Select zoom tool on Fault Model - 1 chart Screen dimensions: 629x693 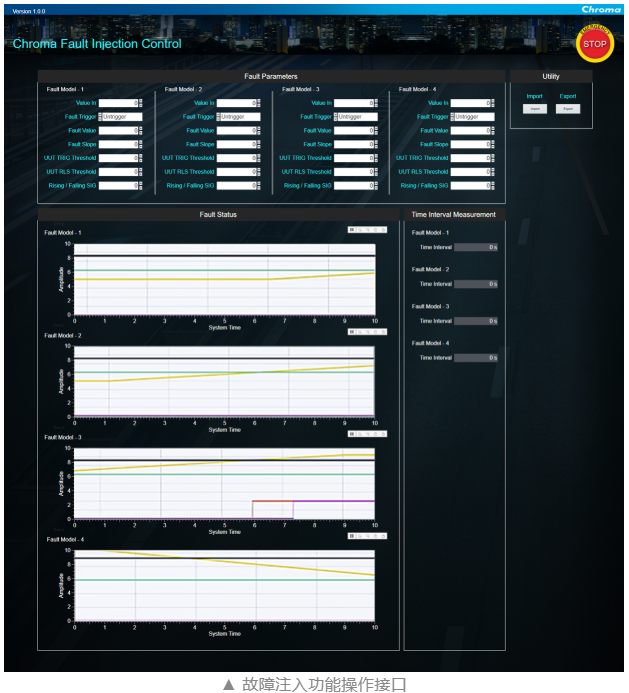pos(360,230)
